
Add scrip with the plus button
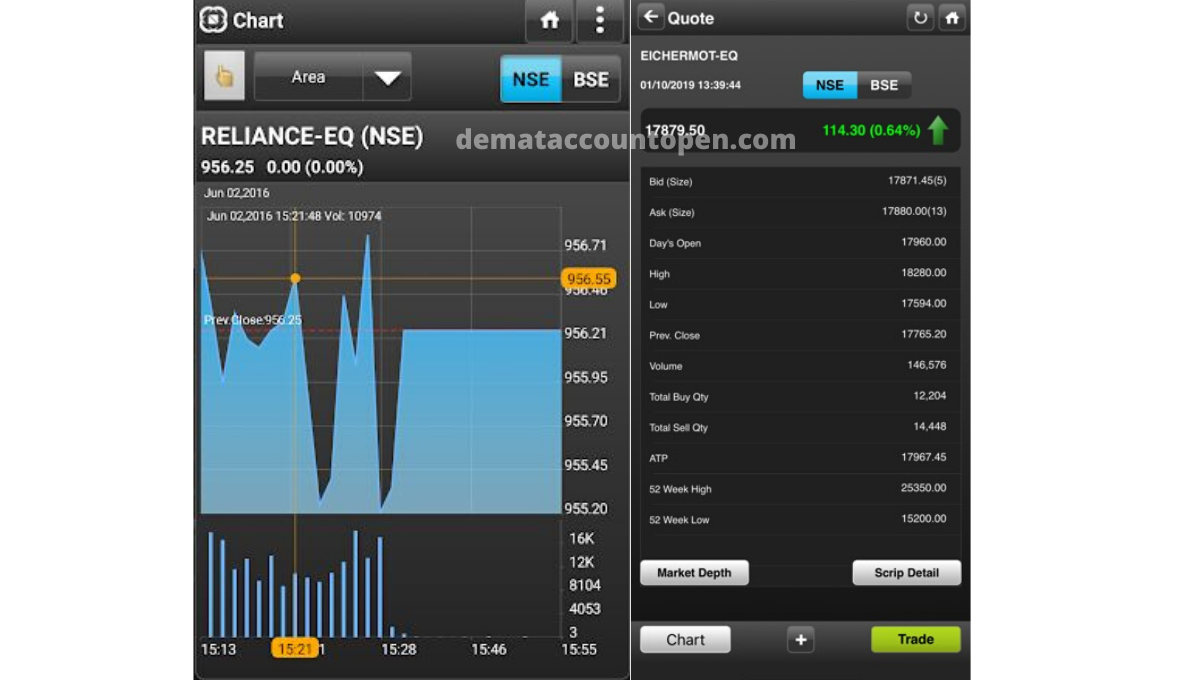(x=800, y=640)
